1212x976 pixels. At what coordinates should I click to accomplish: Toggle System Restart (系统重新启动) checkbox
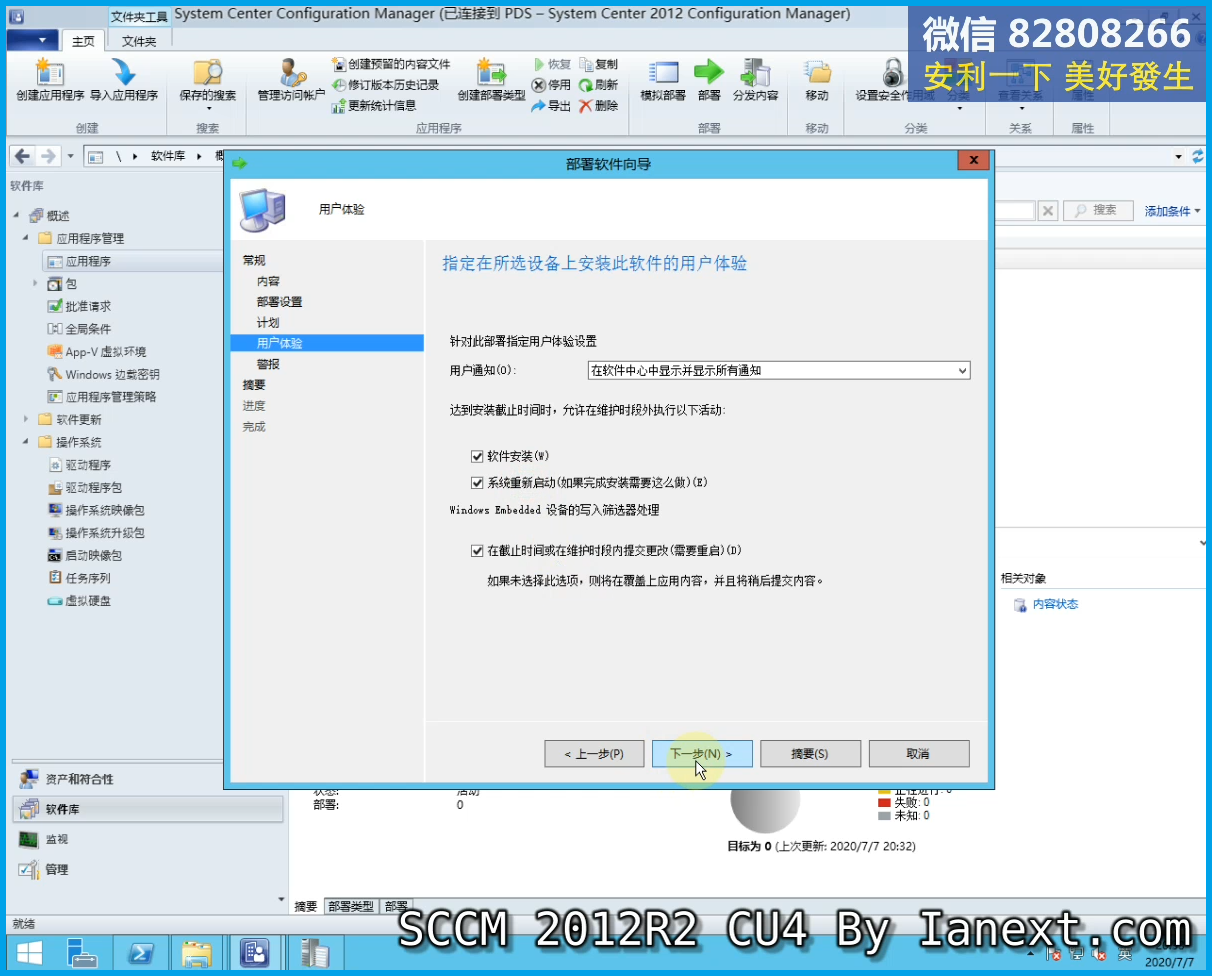point(477,482)
